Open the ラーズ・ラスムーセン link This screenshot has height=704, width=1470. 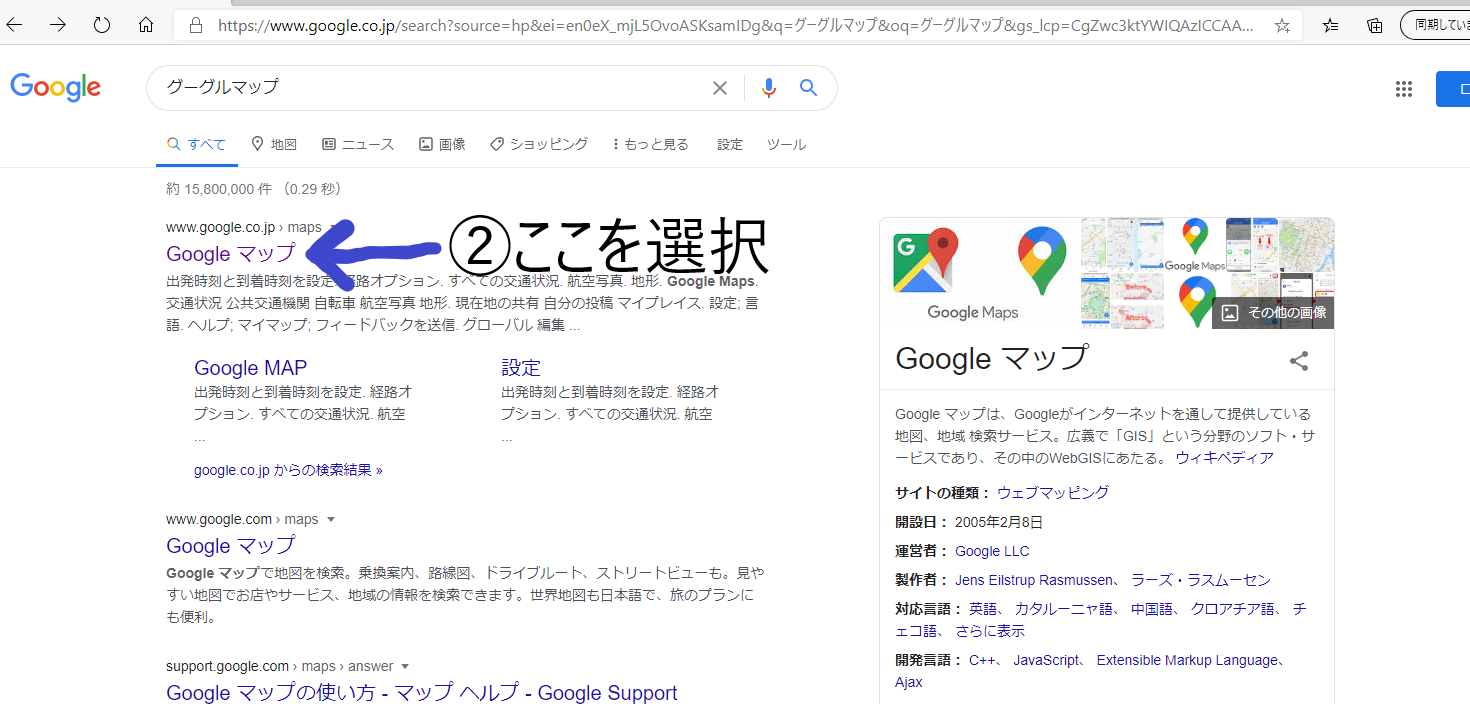(x=1201, y=580)
